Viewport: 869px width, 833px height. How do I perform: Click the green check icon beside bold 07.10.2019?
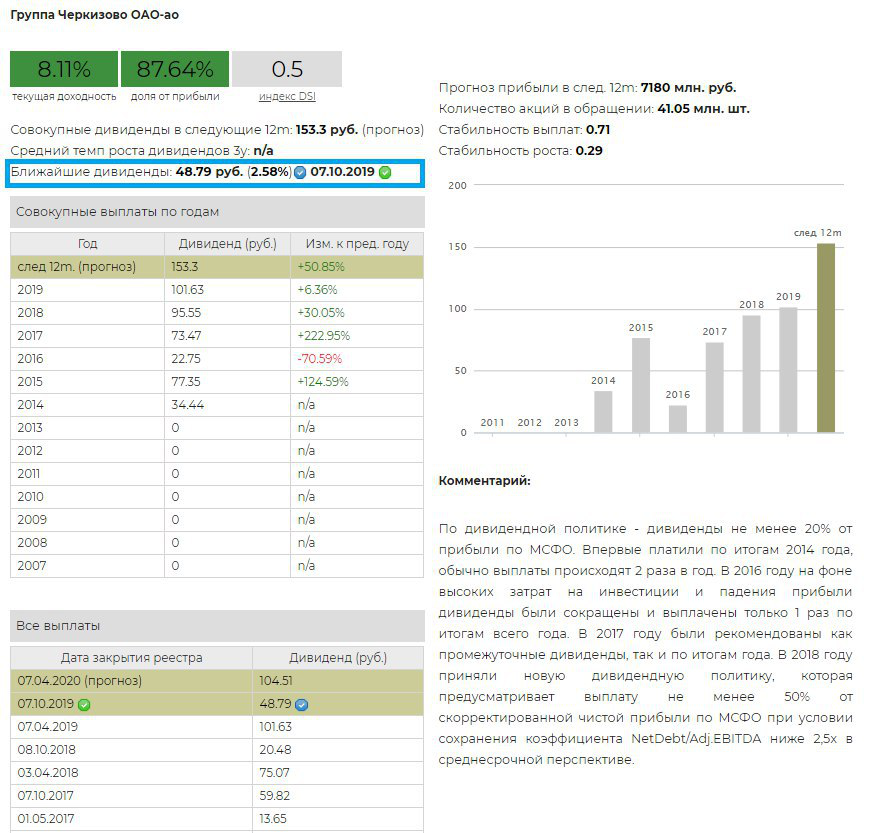coord(385,172)
